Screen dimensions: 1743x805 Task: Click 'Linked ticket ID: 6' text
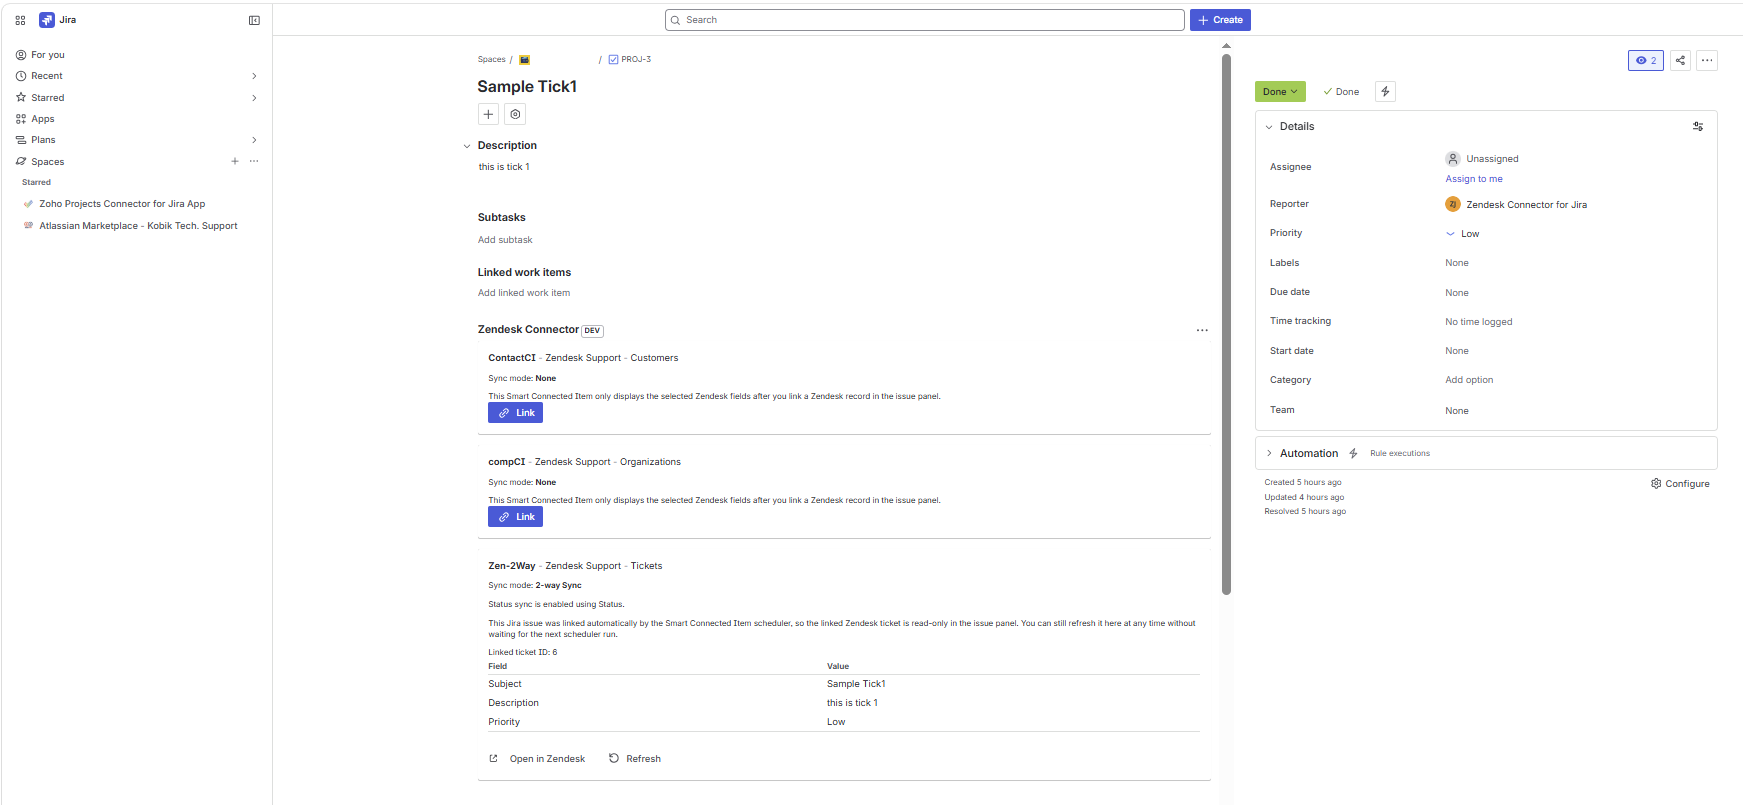[x=523, y=652]
